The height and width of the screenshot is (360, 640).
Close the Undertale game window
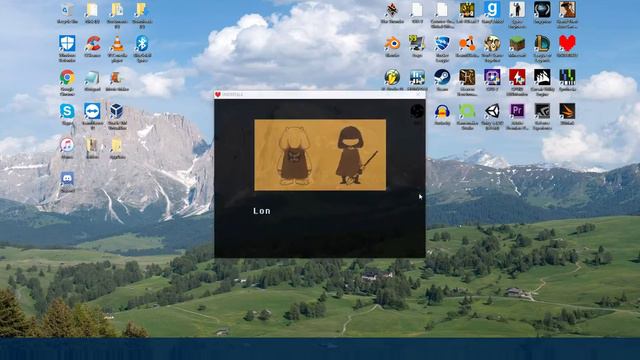[418, 94]
